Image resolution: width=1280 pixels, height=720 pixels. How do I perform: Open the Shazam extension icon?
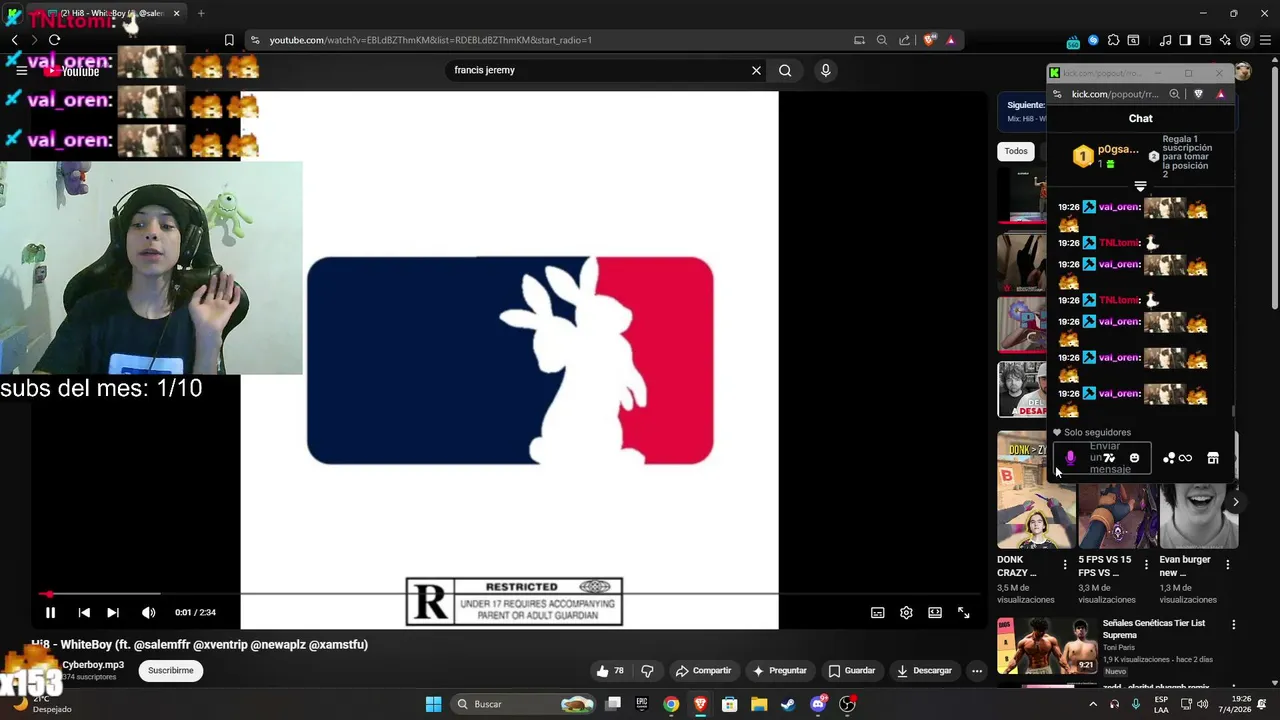point(1093,40)
